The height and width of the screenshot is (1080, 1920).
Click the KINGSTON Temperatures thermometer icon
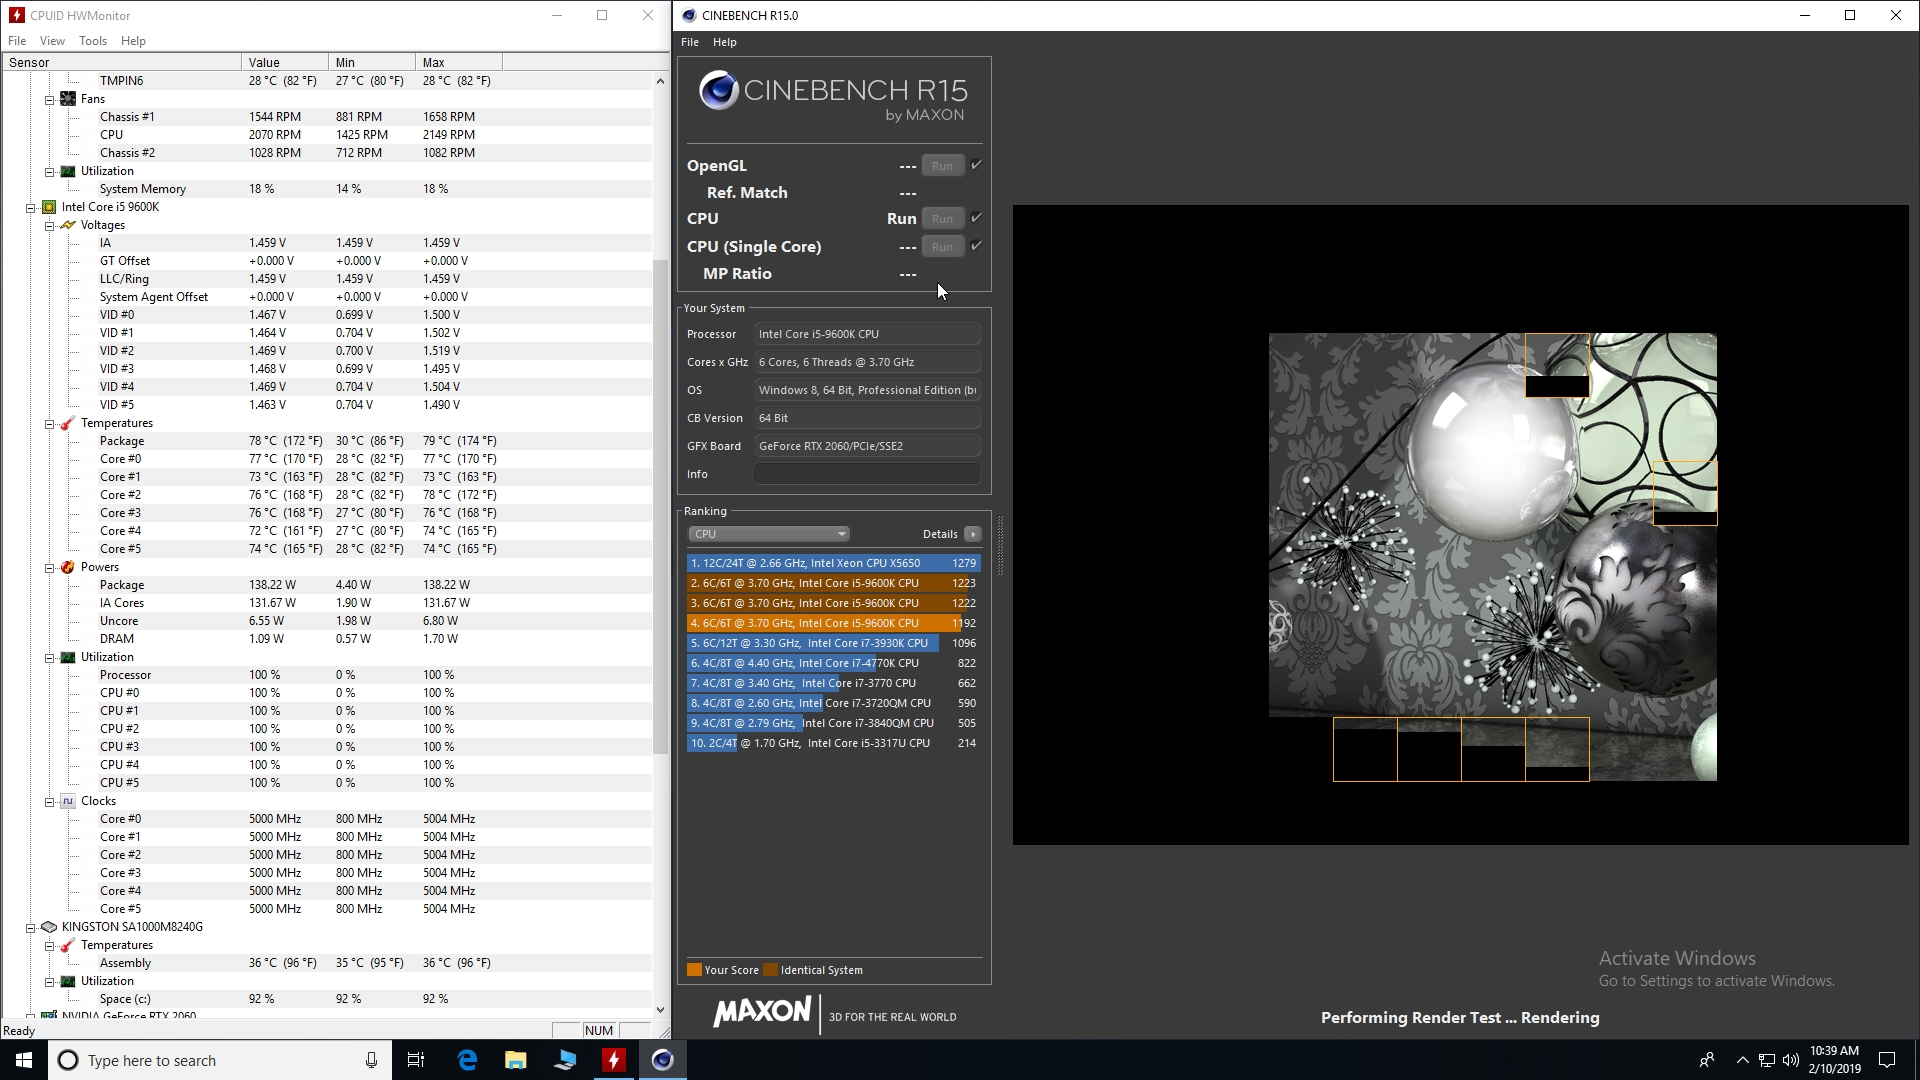[68, 945]
